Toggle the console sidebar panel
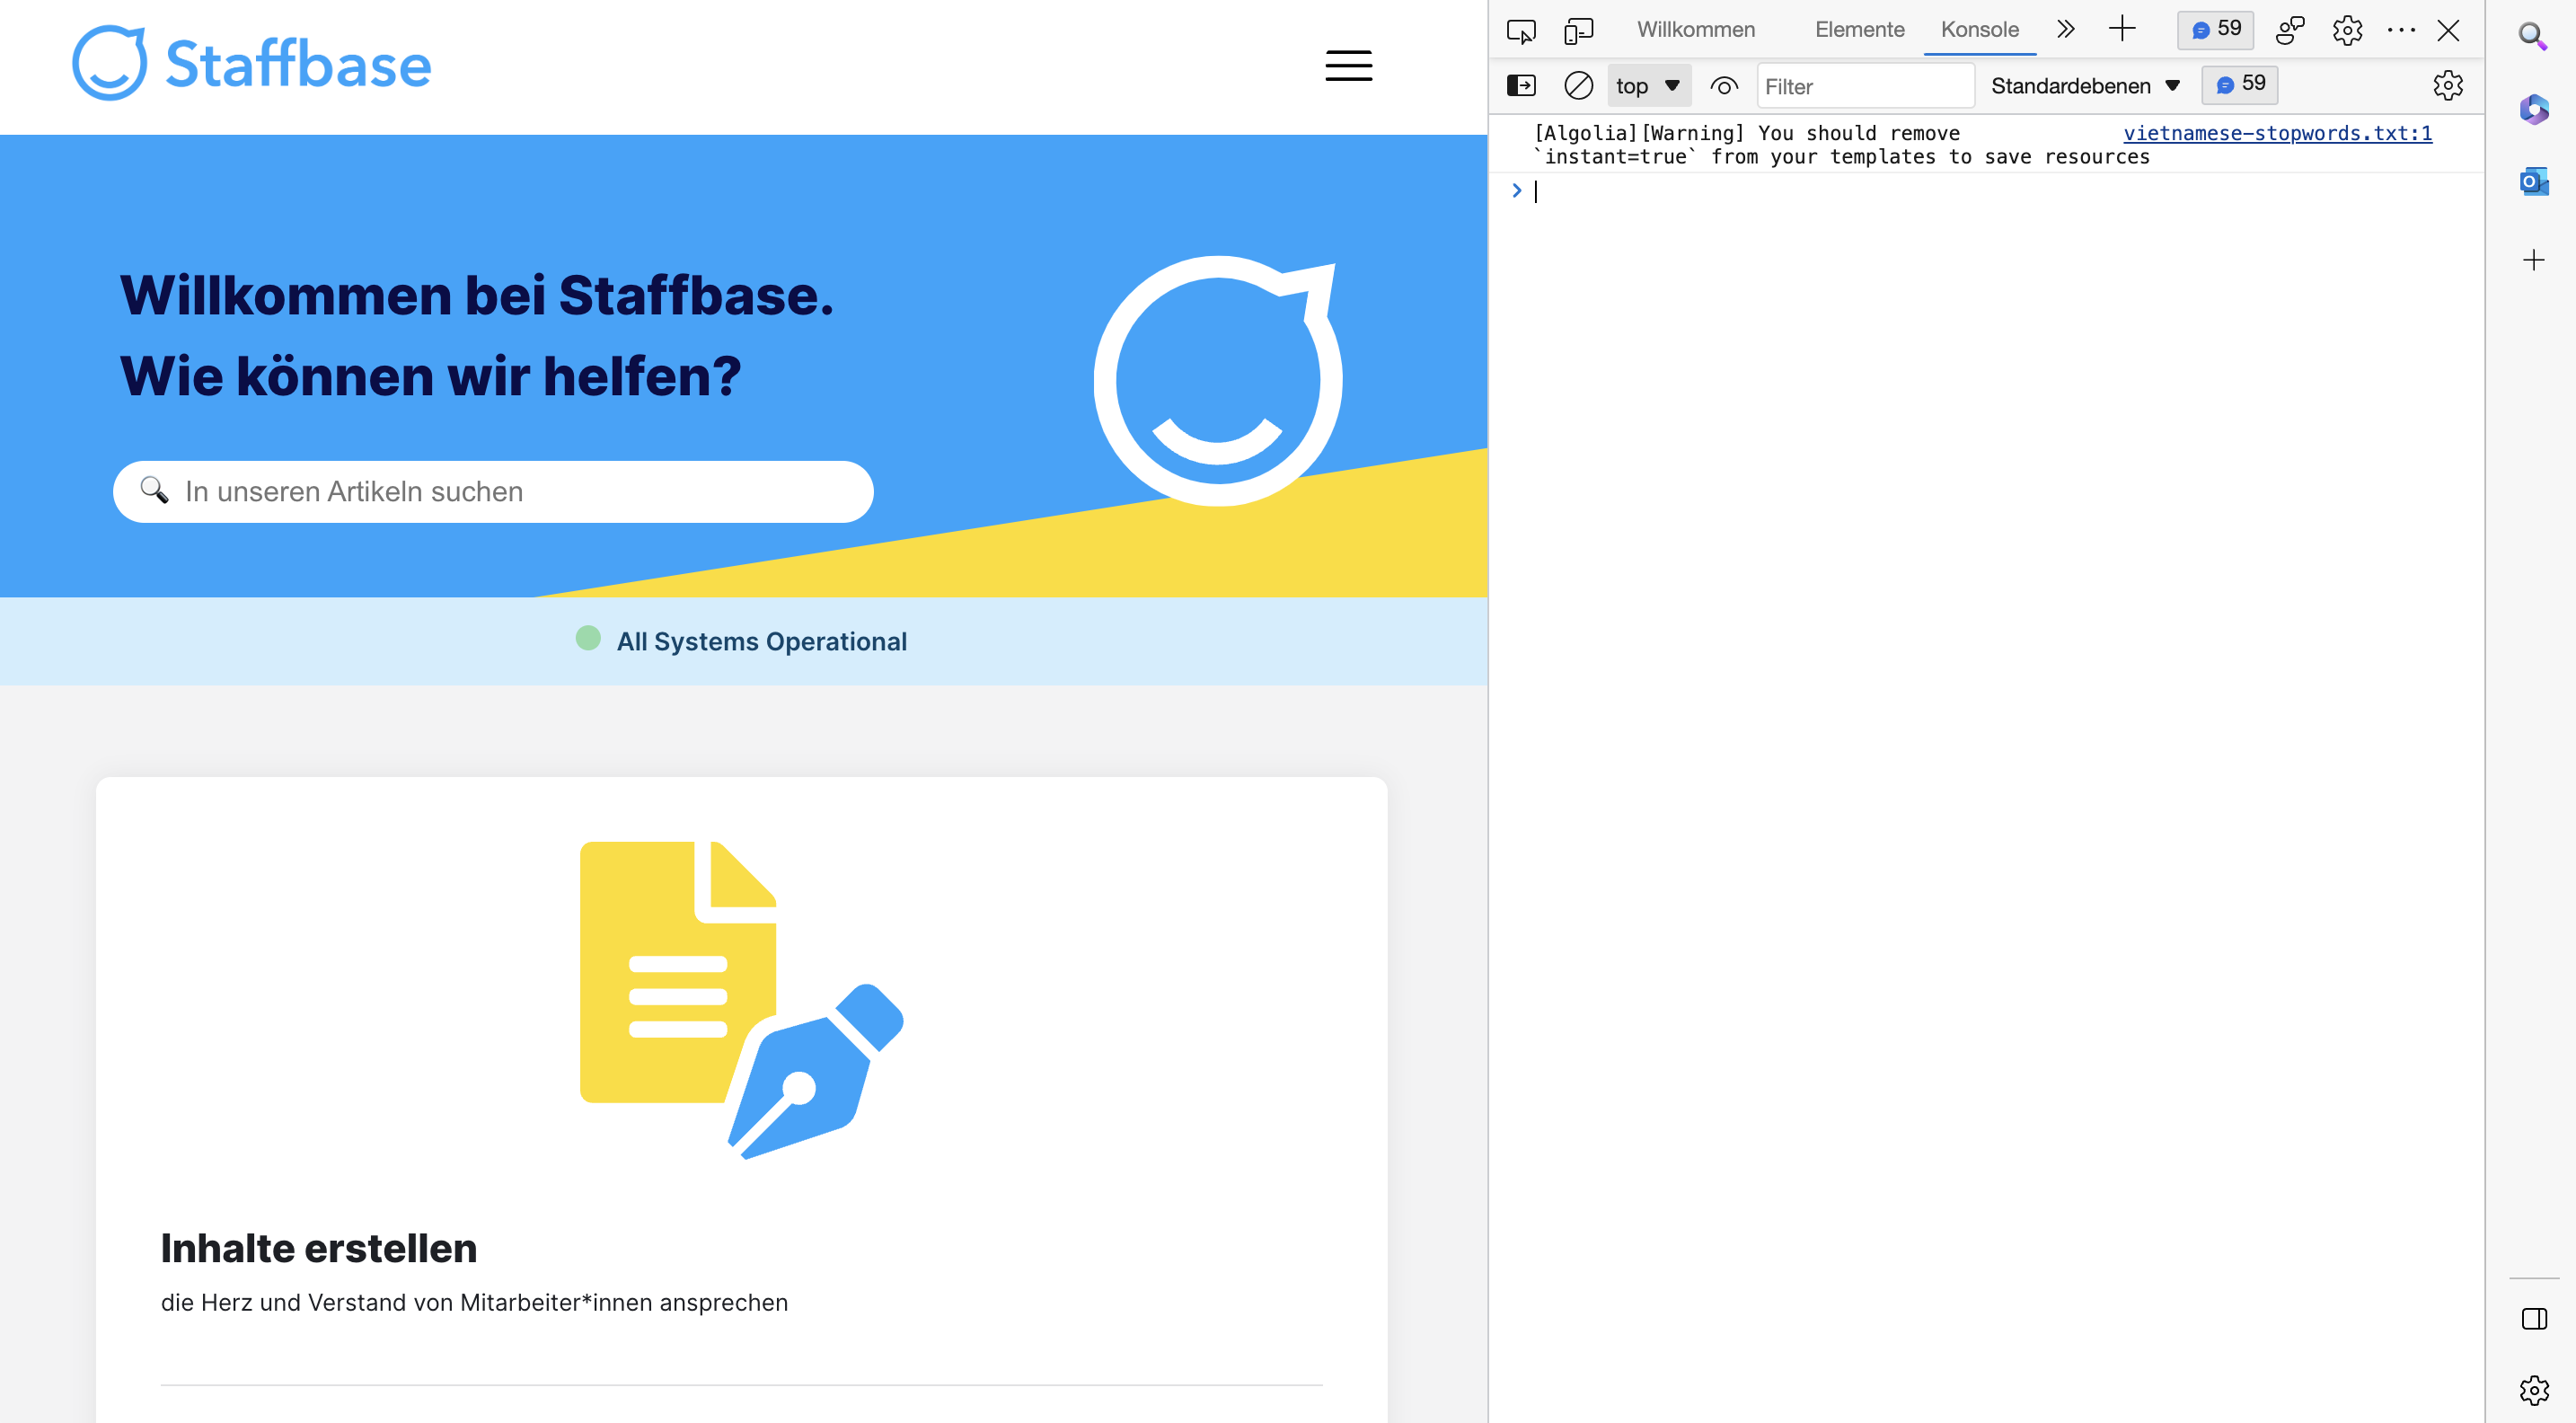The image size is (2576, 1423). (x=1520, y=86)
